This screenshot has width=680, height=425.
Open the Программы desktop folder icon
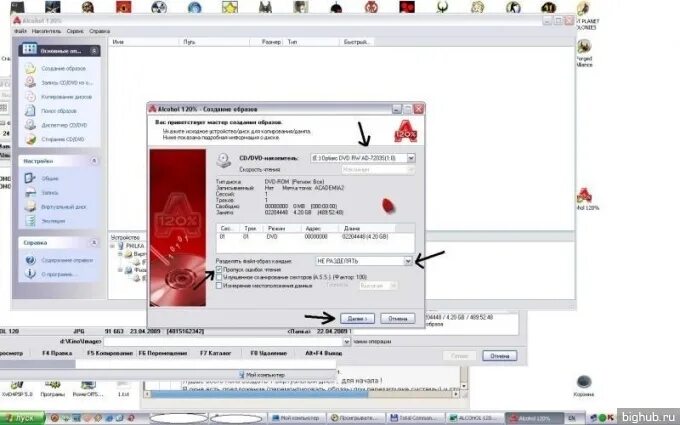point(52,385)
